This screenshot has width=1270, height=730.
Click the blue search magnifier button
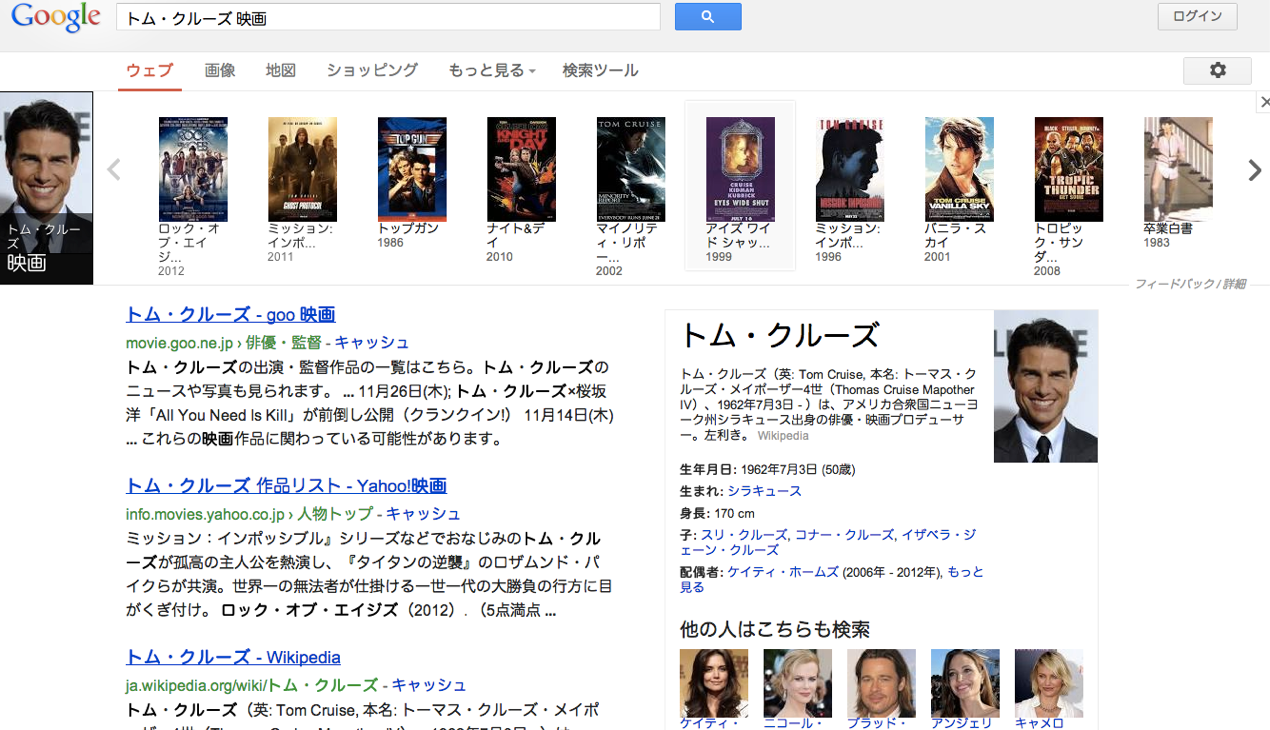click(x=708, y=17)
